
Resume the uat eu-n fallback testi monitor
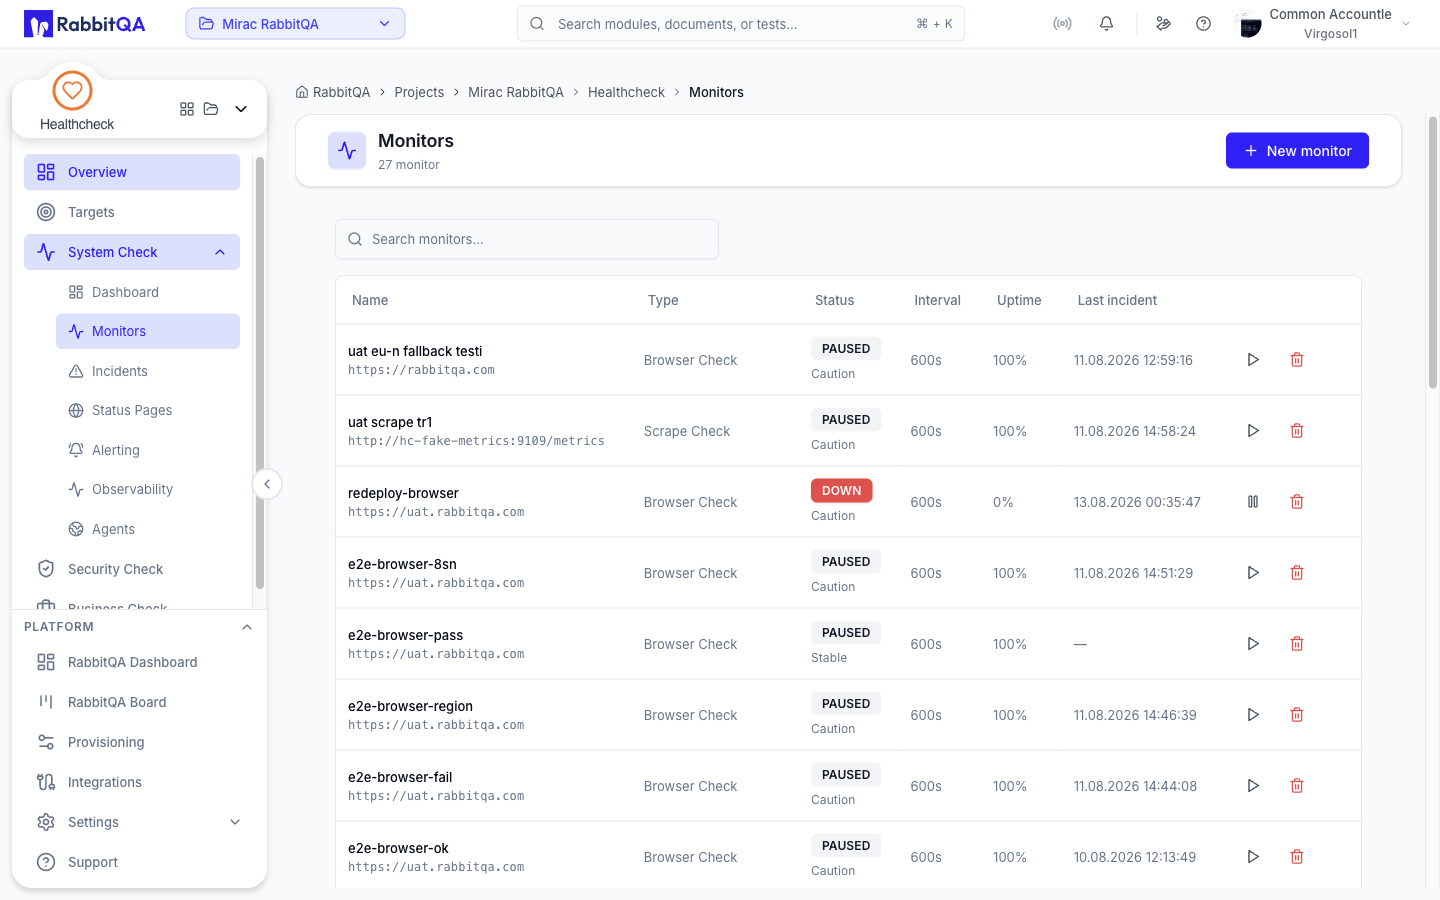pos(1253,360)
